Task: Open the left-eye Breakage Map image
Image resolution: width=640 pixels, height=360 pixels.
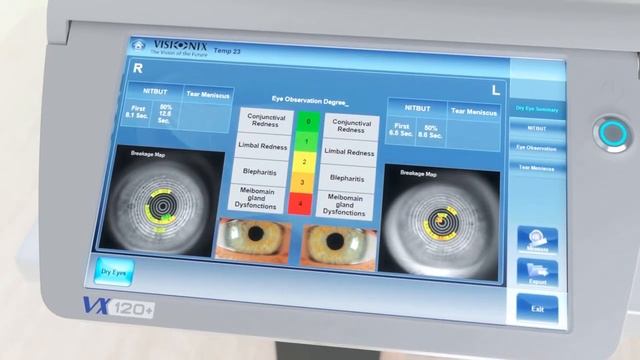Action: [439, 223]
